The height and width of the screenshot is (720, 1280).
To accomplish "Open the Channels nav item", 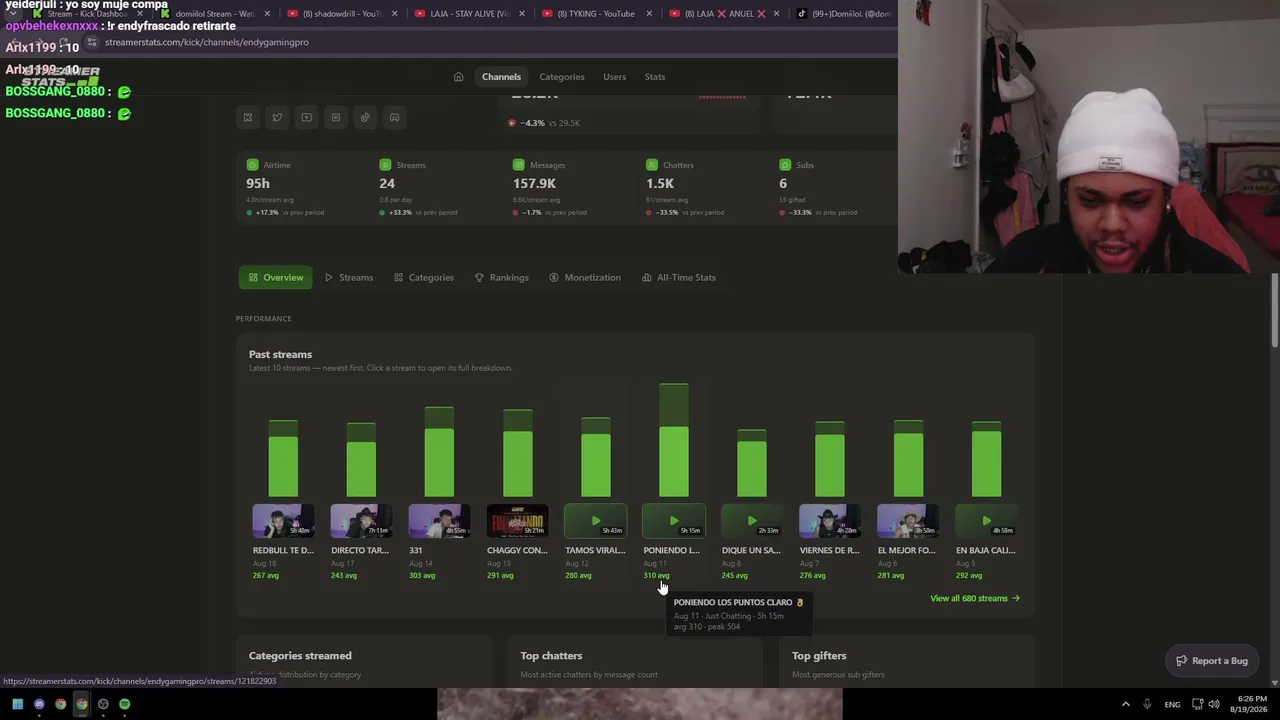I will pos(501,77).
